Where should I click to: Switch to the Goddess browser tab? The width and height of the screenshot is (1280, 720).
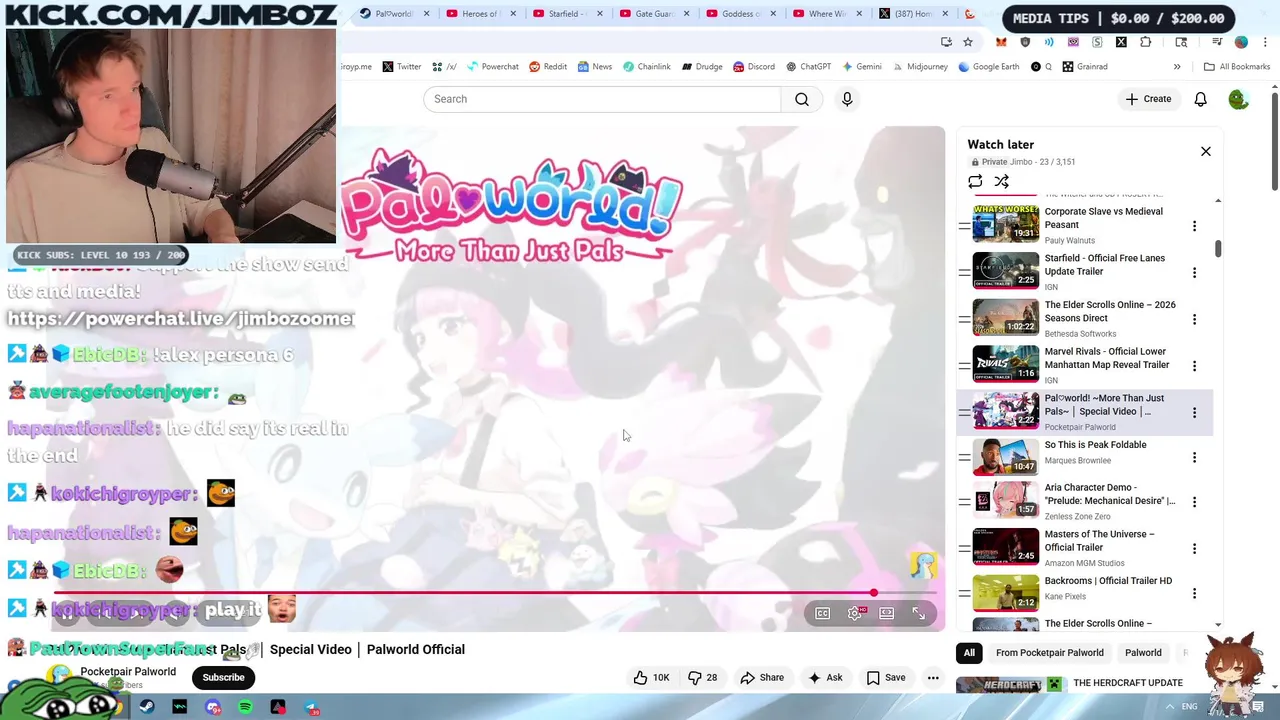pos(741,14)
